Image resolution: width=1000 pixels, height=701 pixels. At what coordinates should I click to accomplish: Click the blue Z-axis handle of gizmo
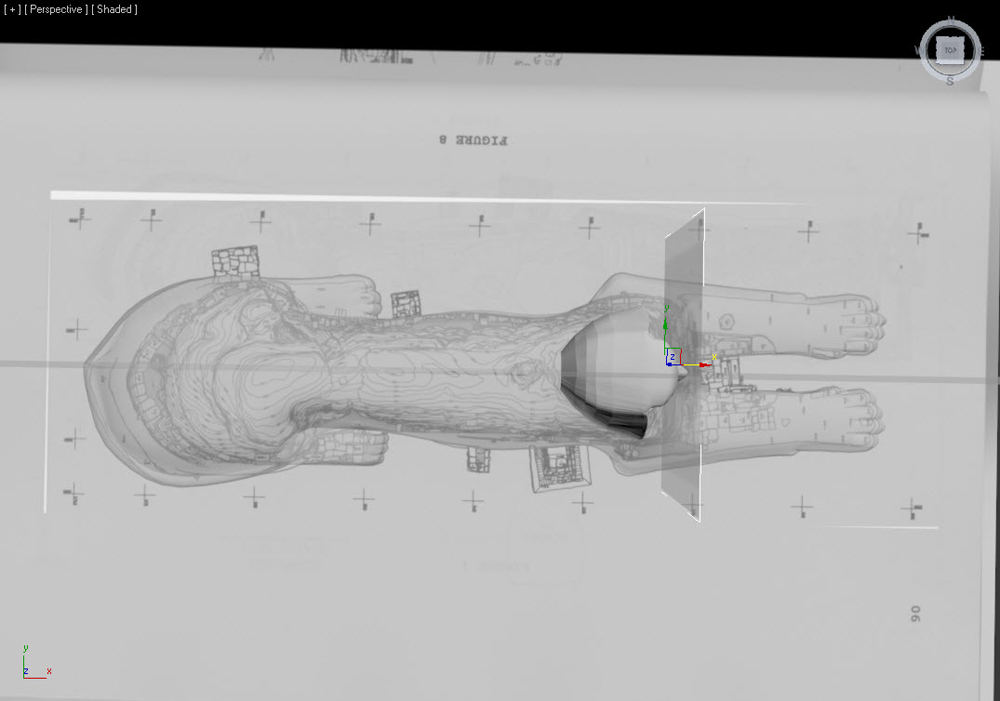(x=669, y=364)
